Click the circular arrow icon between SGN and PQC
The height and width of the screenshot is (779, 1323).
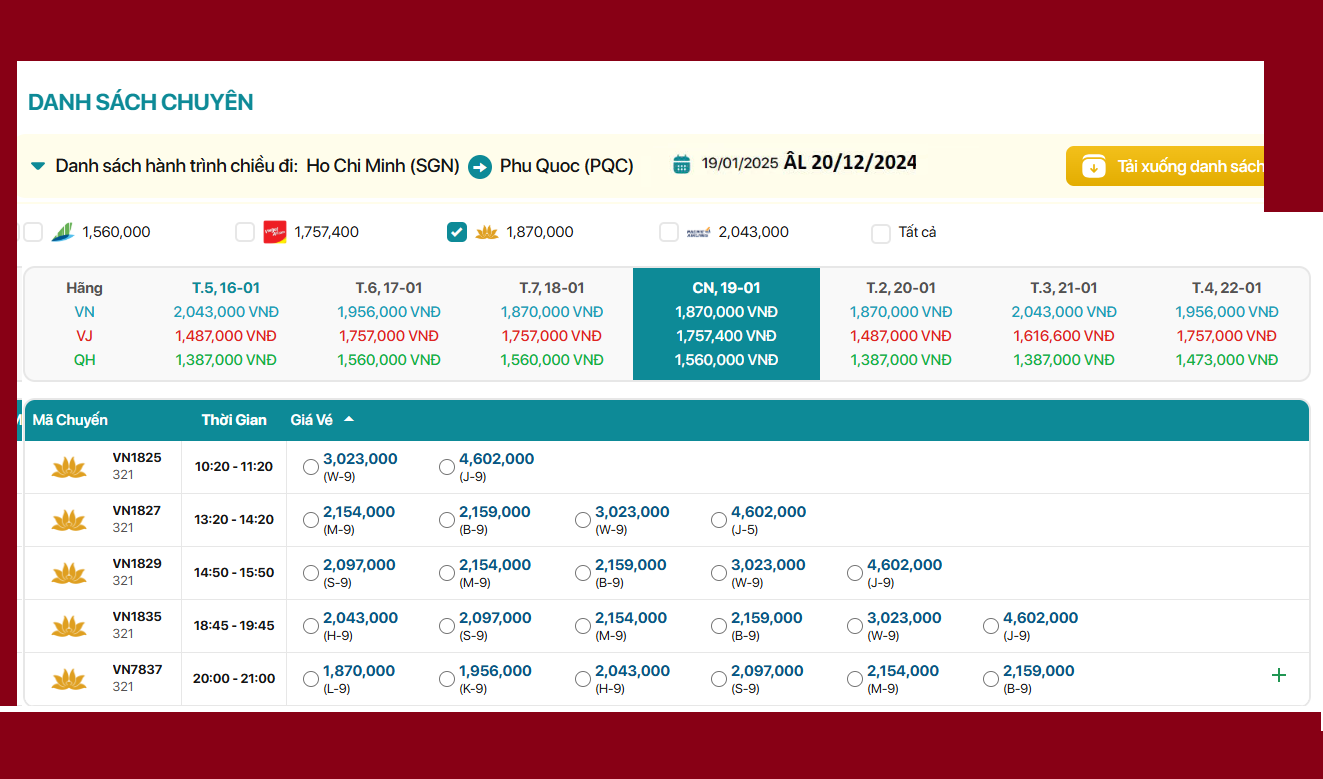[480, 166]
